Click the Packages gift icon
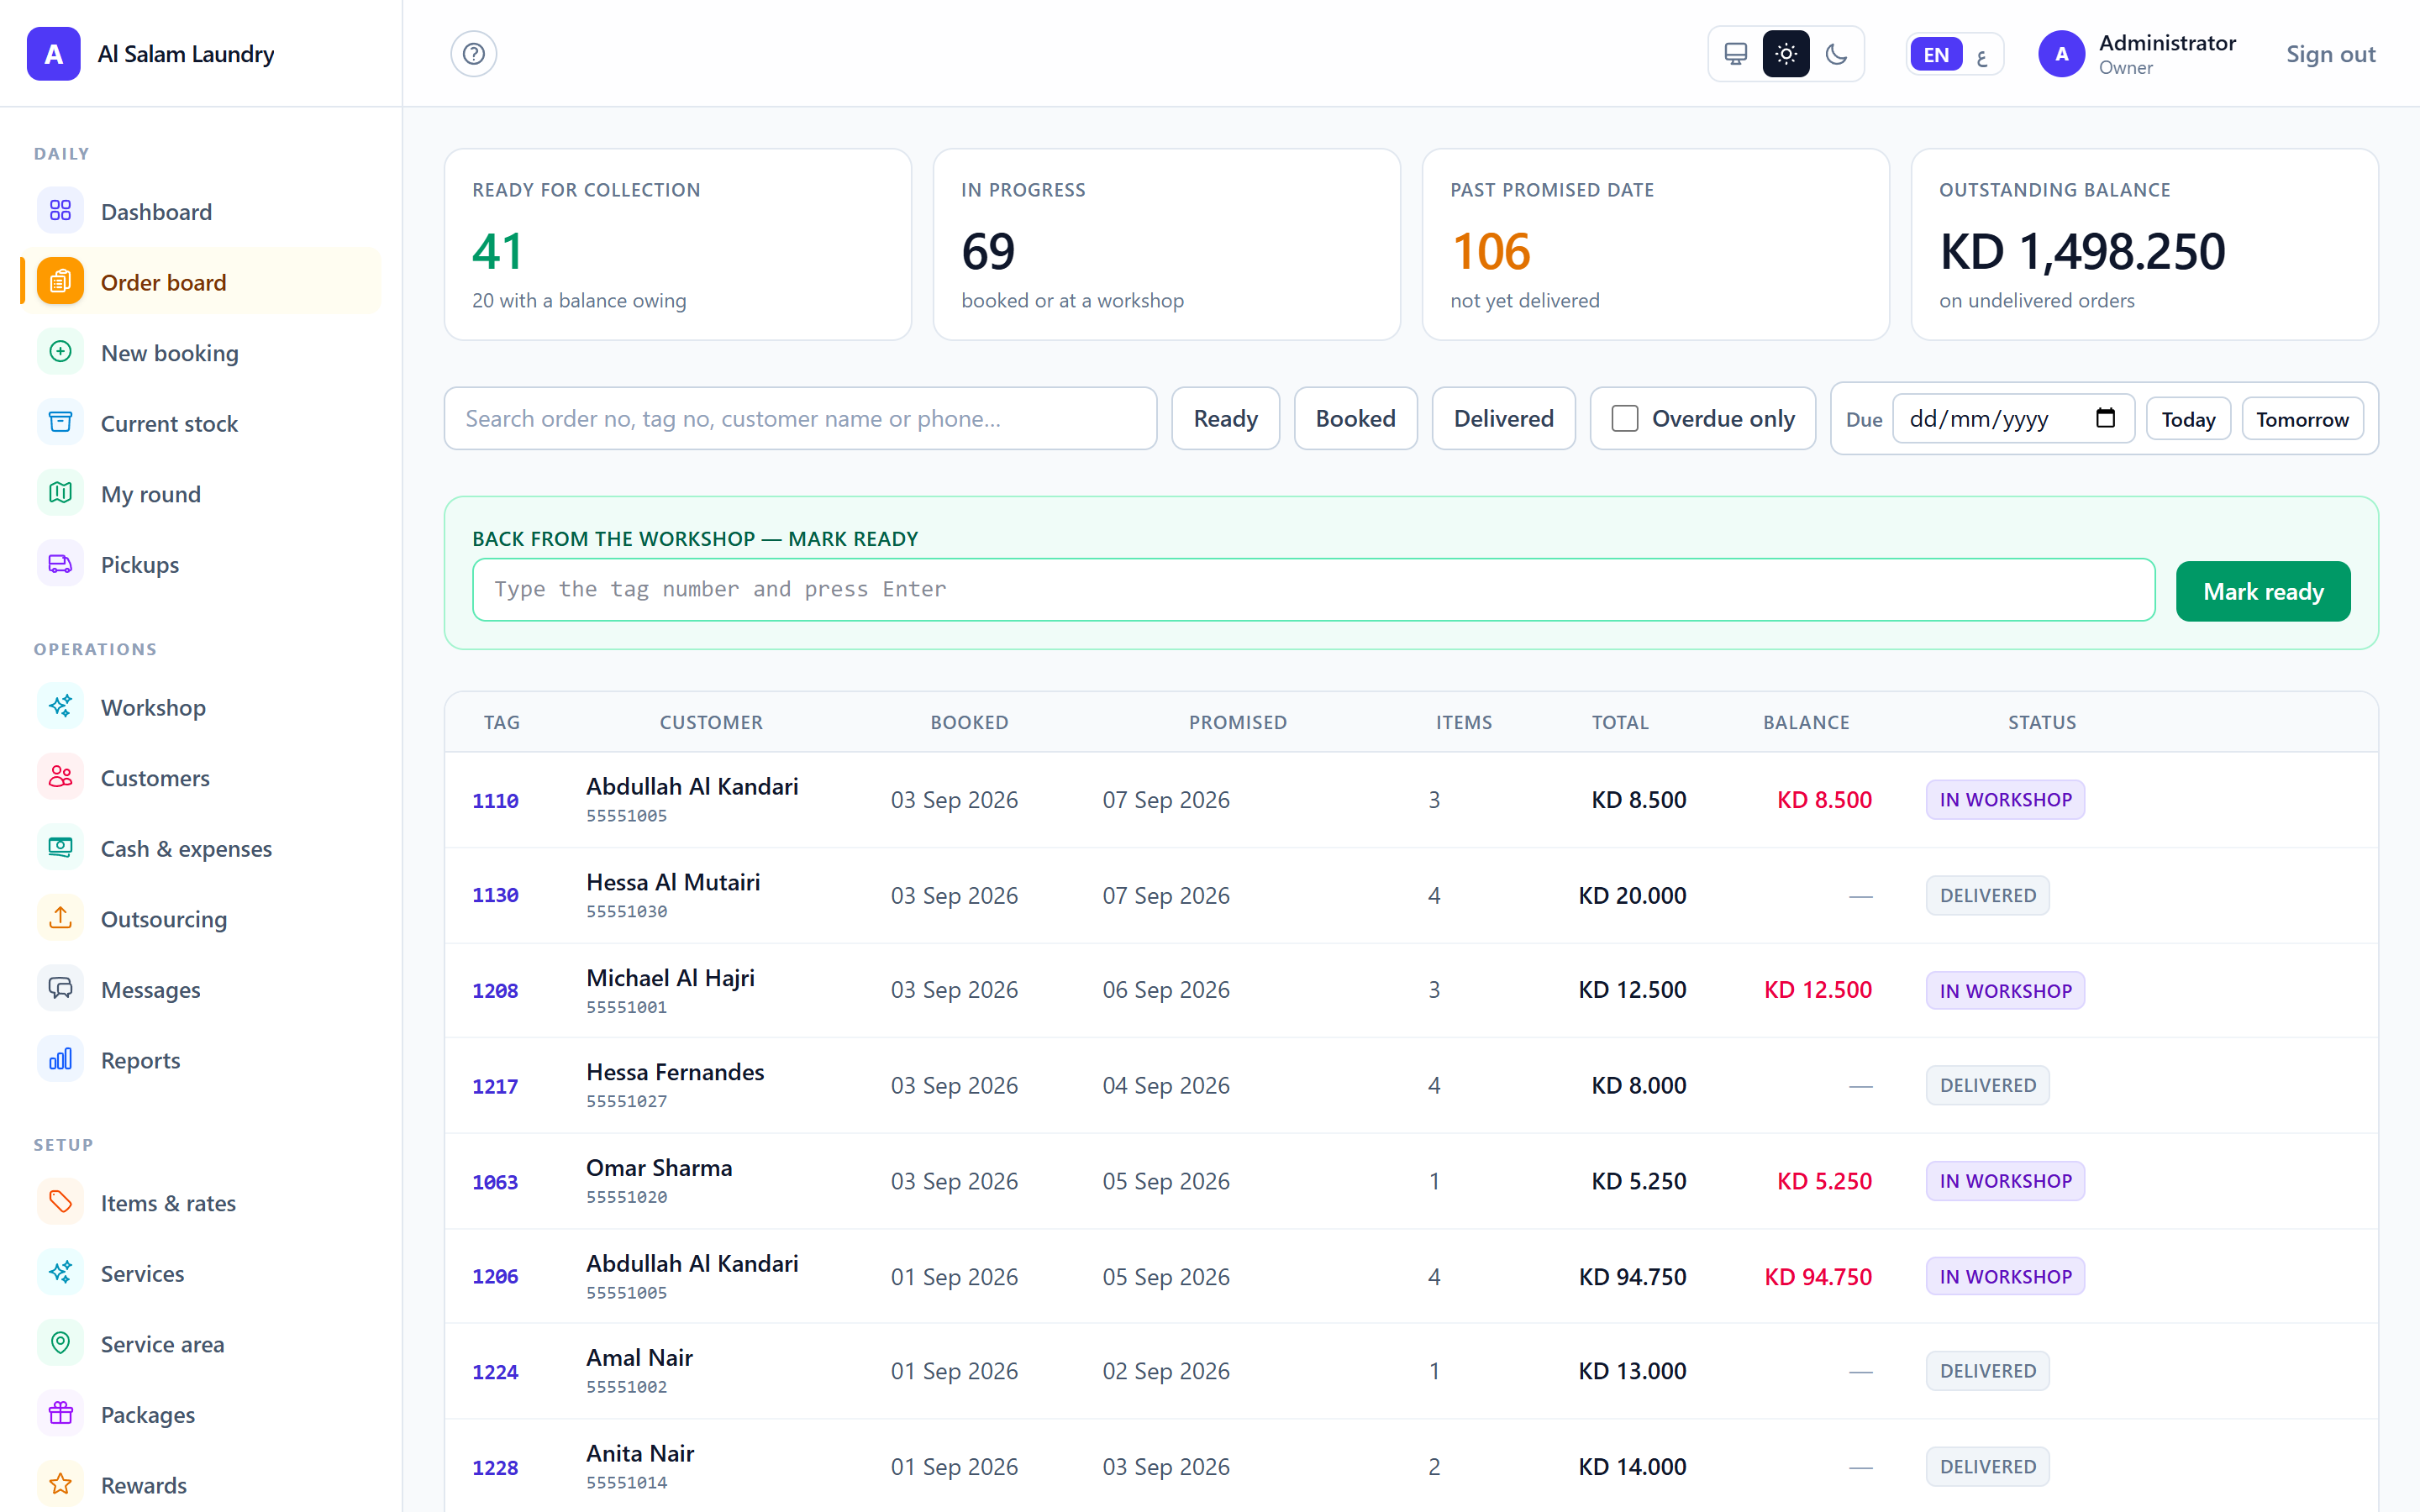Screen dimensions: 2420x1512 pos(60,1414)
